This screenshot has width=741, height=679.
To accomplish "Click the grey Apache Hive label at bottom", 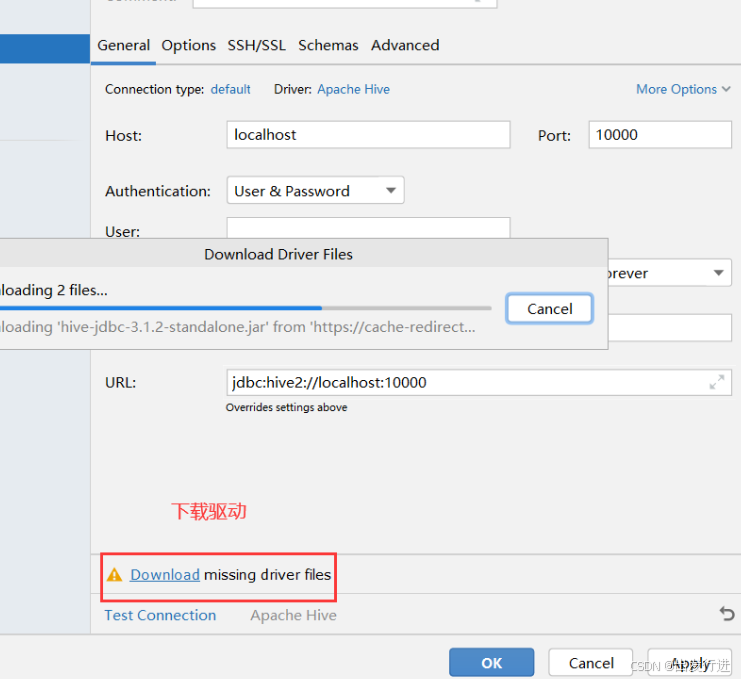I will tap(293, 615).
